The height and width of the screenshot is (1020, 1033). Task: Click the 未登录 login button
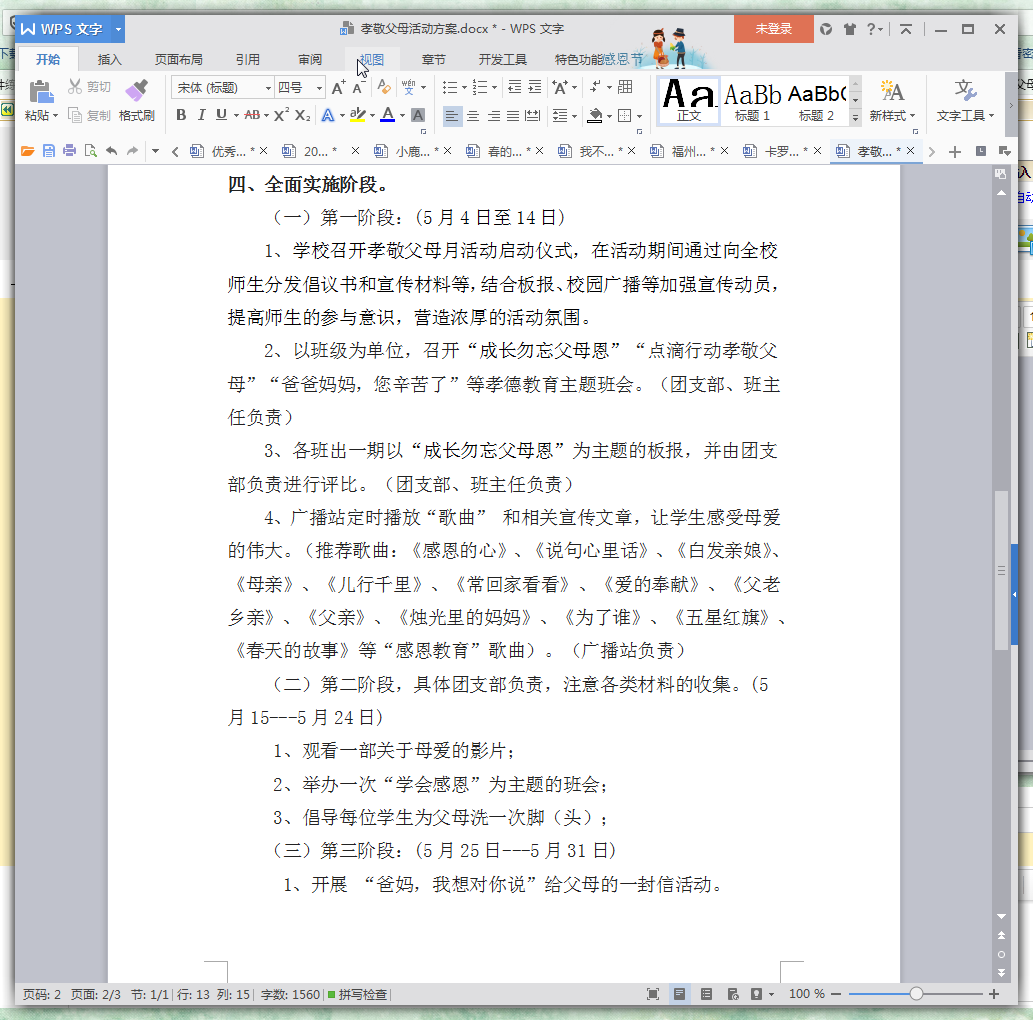click(773, 29)
